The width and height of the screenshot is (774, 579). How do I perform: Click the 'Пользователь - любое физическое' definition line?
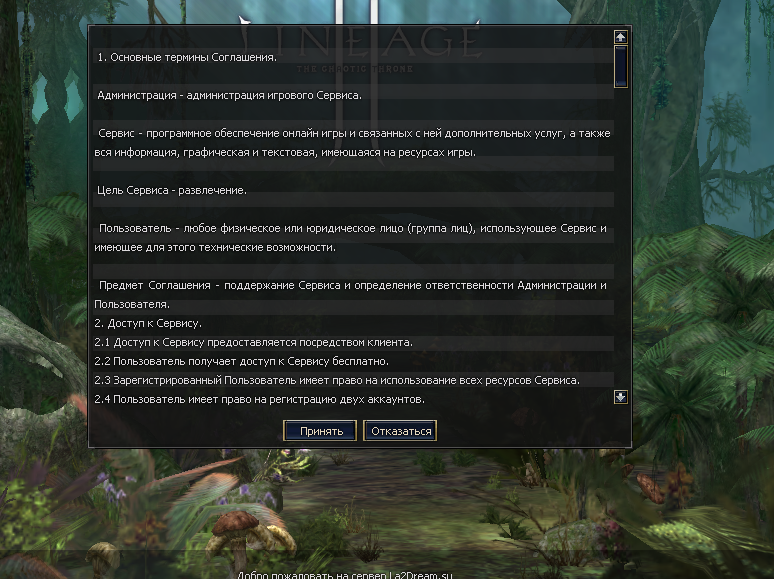(x=352, y=229)
